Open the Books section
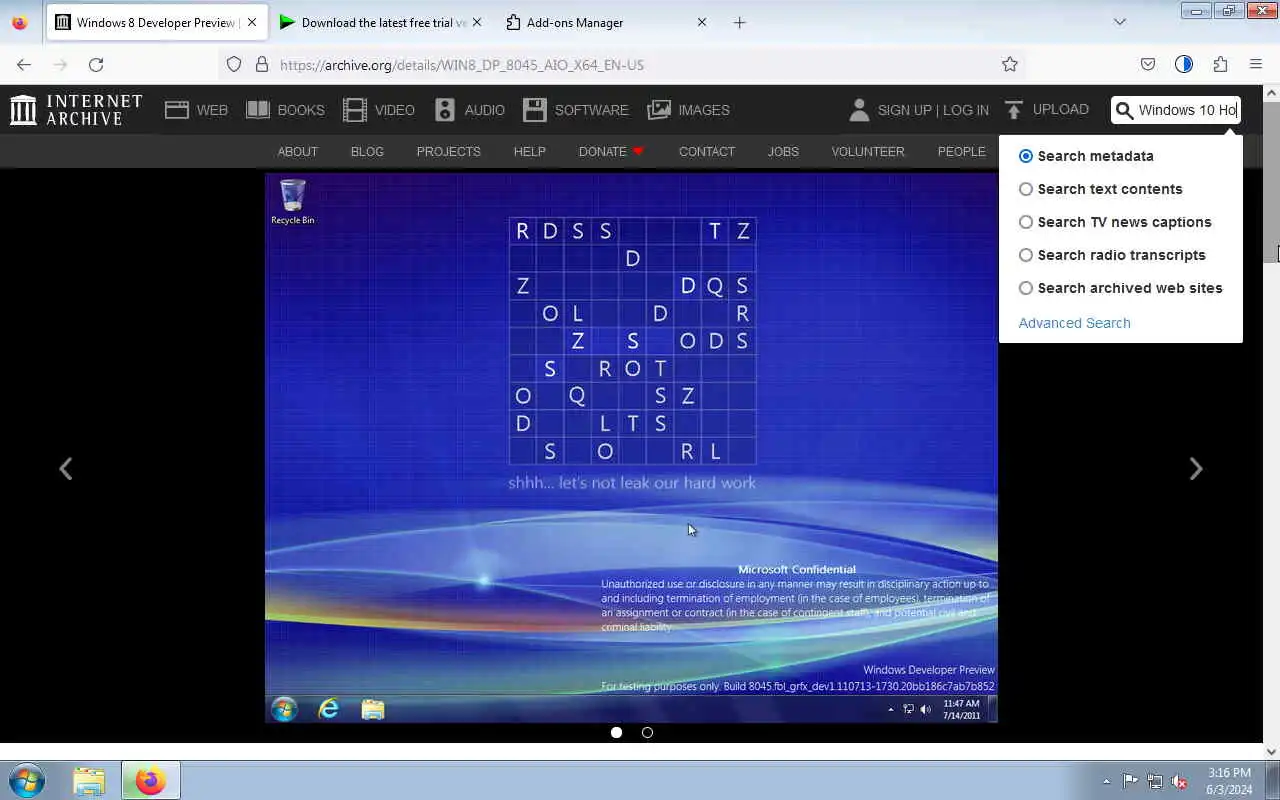 click(286, 110)
